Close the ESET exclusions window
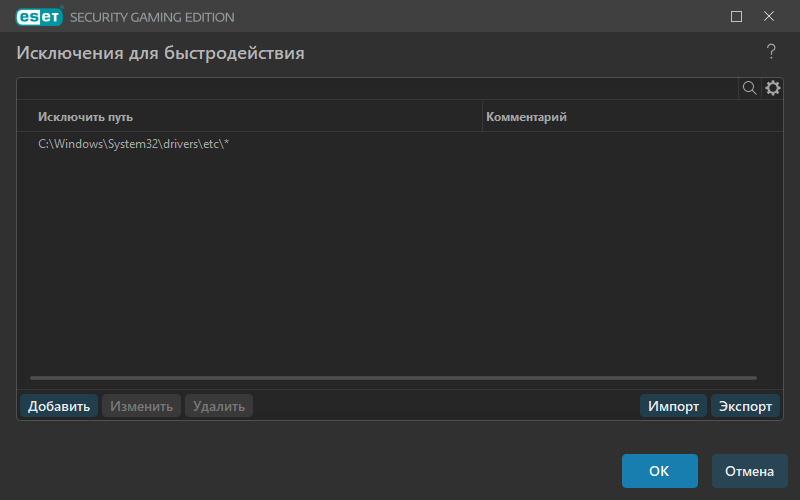800x500 pixels. (769, 16)
